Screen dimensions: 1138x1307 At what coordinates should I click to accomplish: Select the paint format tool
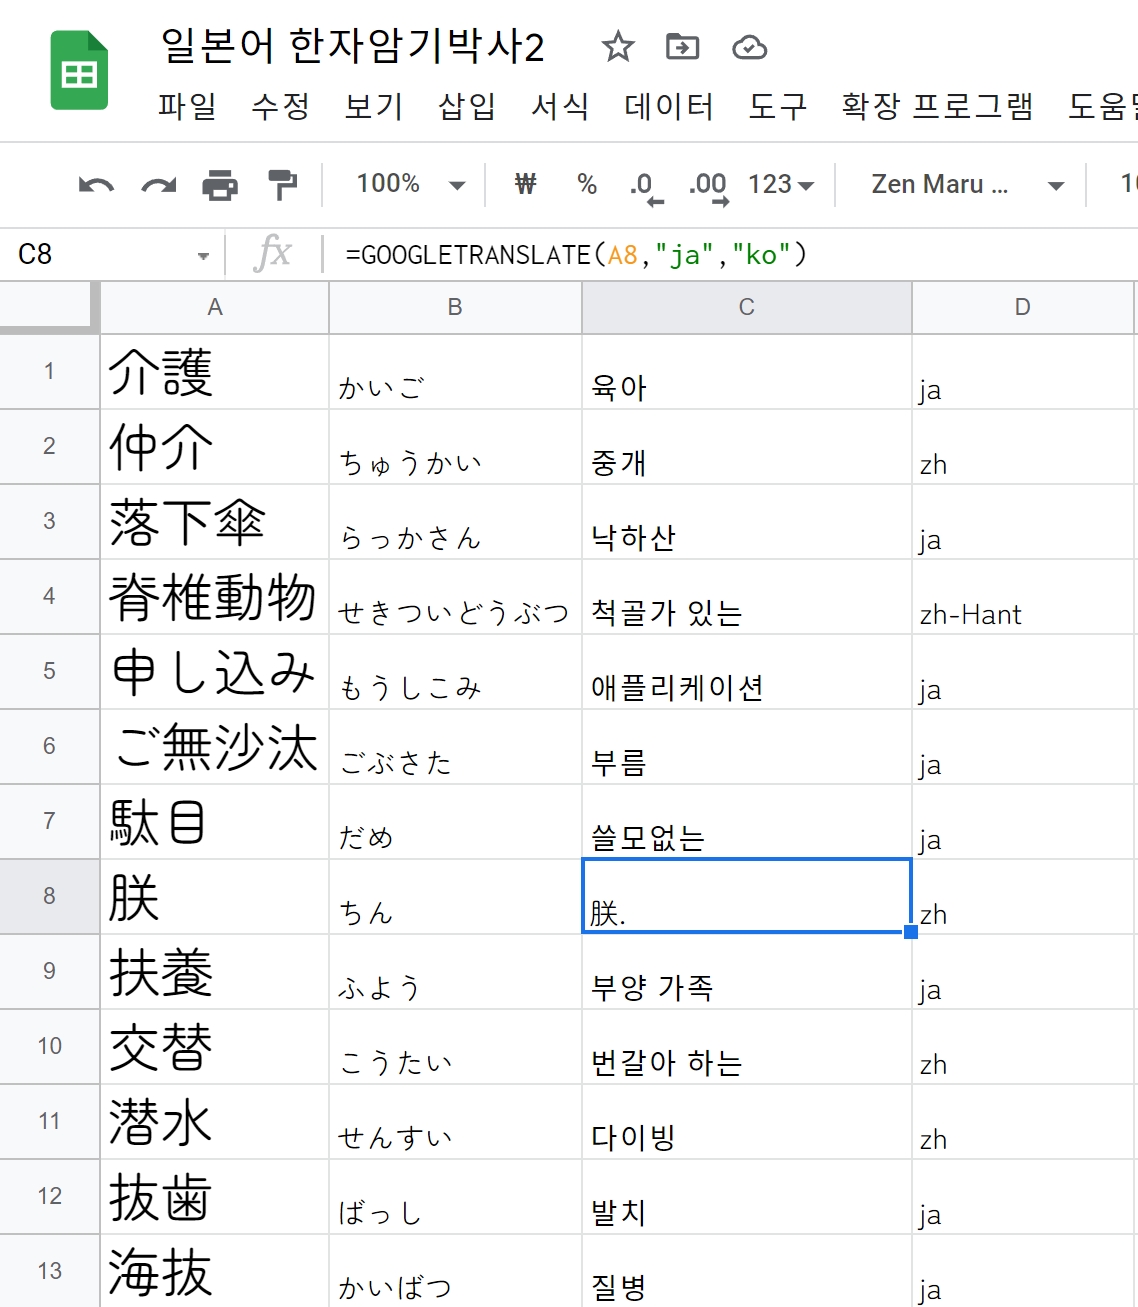(x=283, y=185)
